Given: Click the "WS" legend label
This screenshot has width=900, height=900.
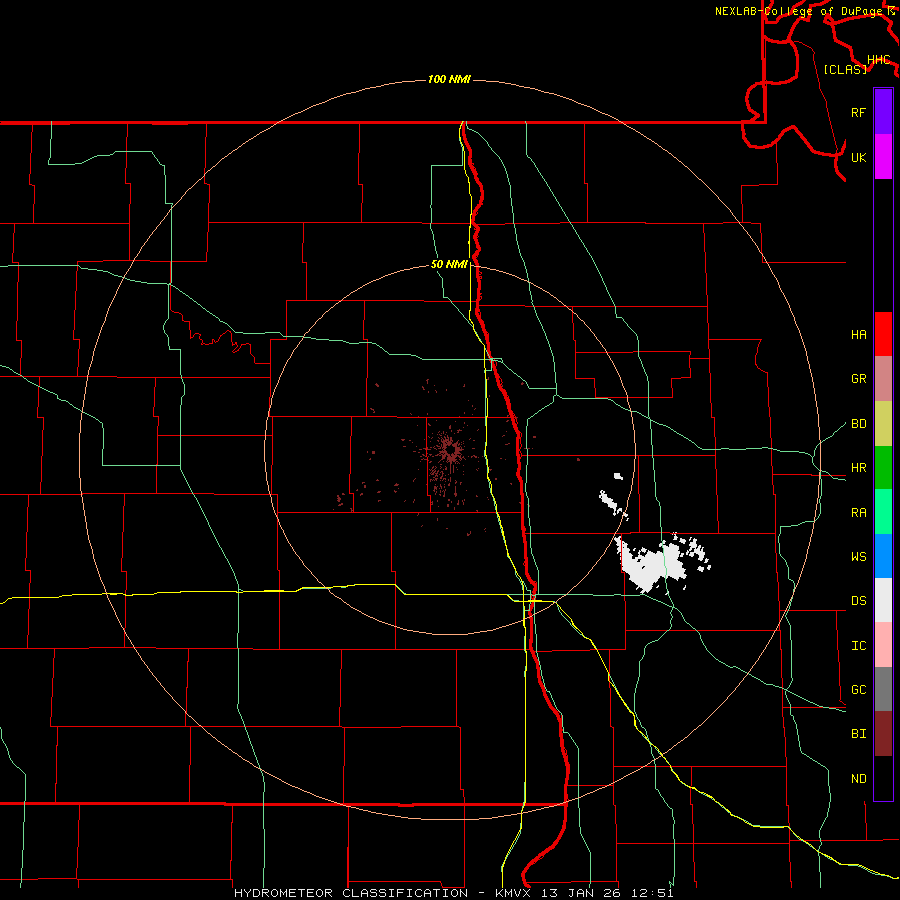Looking at the screenshot, I should pyautogui.click(x=858, y=556).
